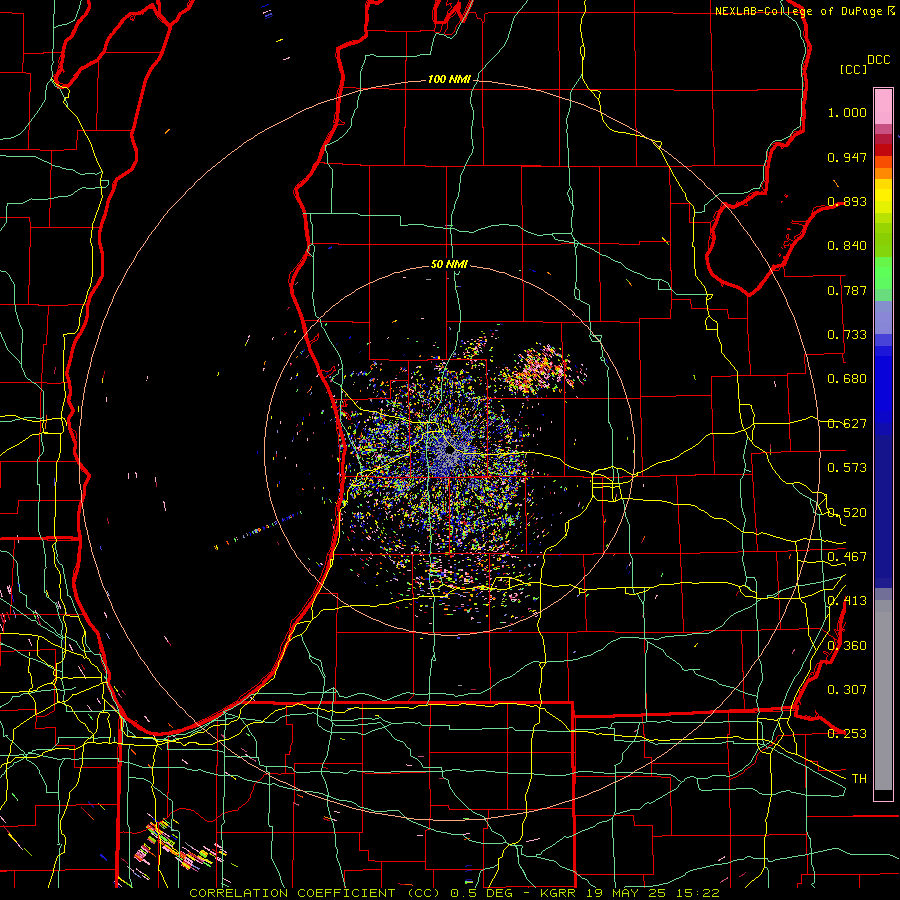Click the CORRELATION COEFFICIENT (CC) product title
Image resolution: width=900 pixels, height=900 pixels.
point(315,893)
